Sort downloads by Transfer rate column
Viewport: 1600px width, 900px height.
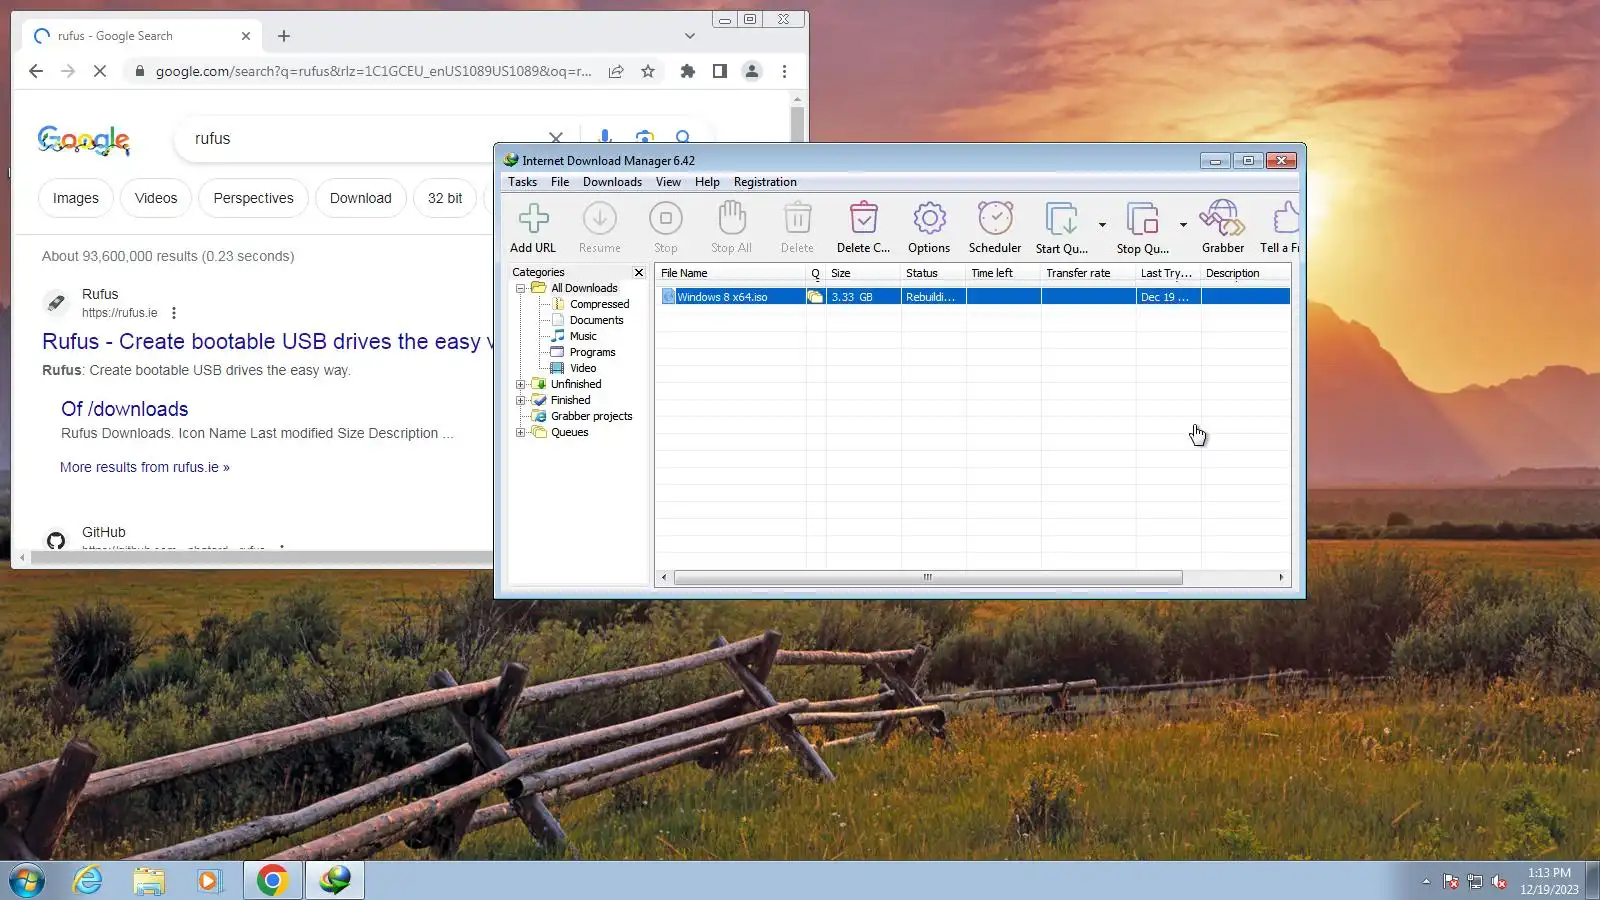pyautogui.click(x=1088, y=273)
